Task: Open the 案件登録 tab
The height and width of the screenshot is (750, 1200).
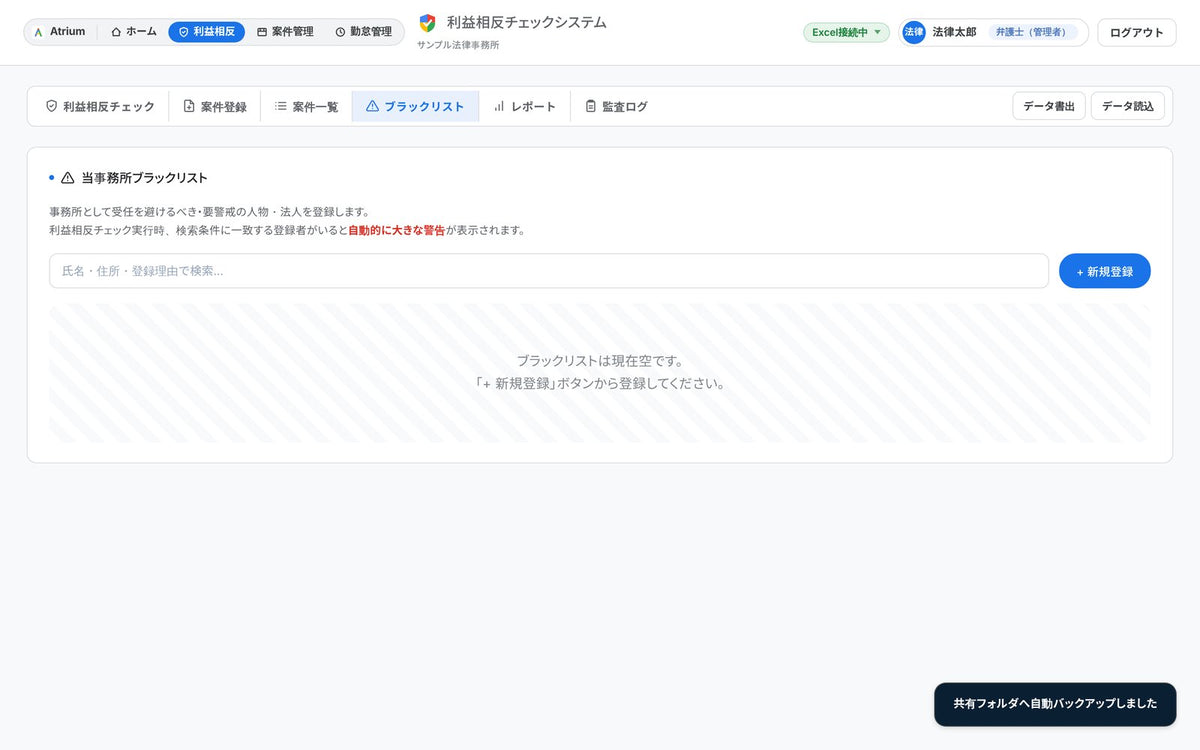Action: click(215, 106)
